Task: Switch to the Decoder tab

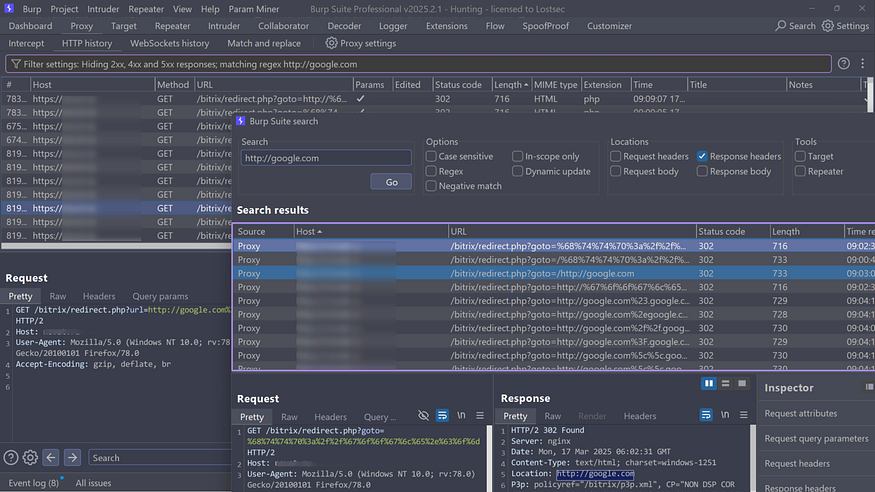Action: [x=344, y=26]
